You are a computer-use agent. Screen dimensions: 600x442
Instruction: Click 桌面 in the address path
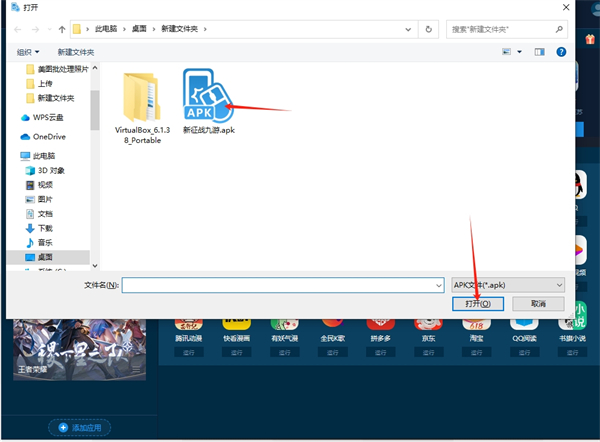pyautogui.click(x=139, y=29)
